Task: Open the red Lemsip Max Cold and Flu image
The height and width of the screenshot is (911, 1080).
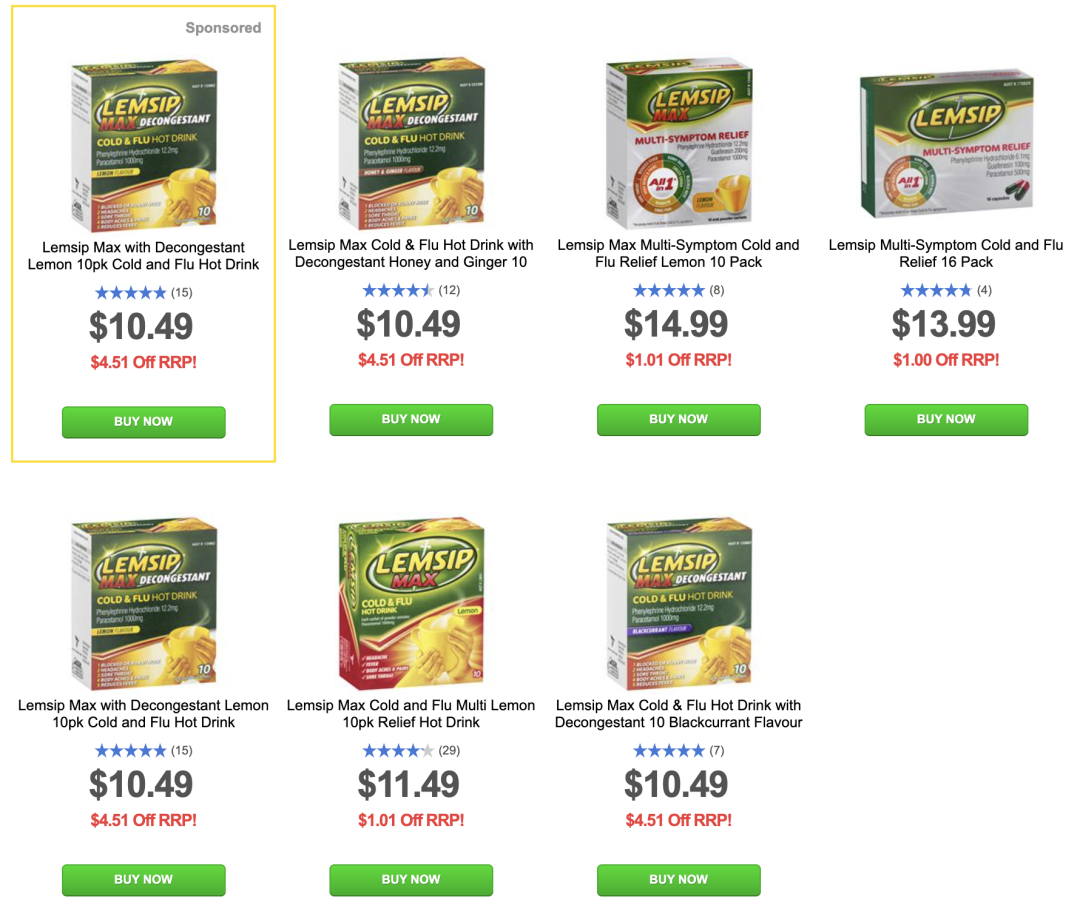Action: [411, 604]
